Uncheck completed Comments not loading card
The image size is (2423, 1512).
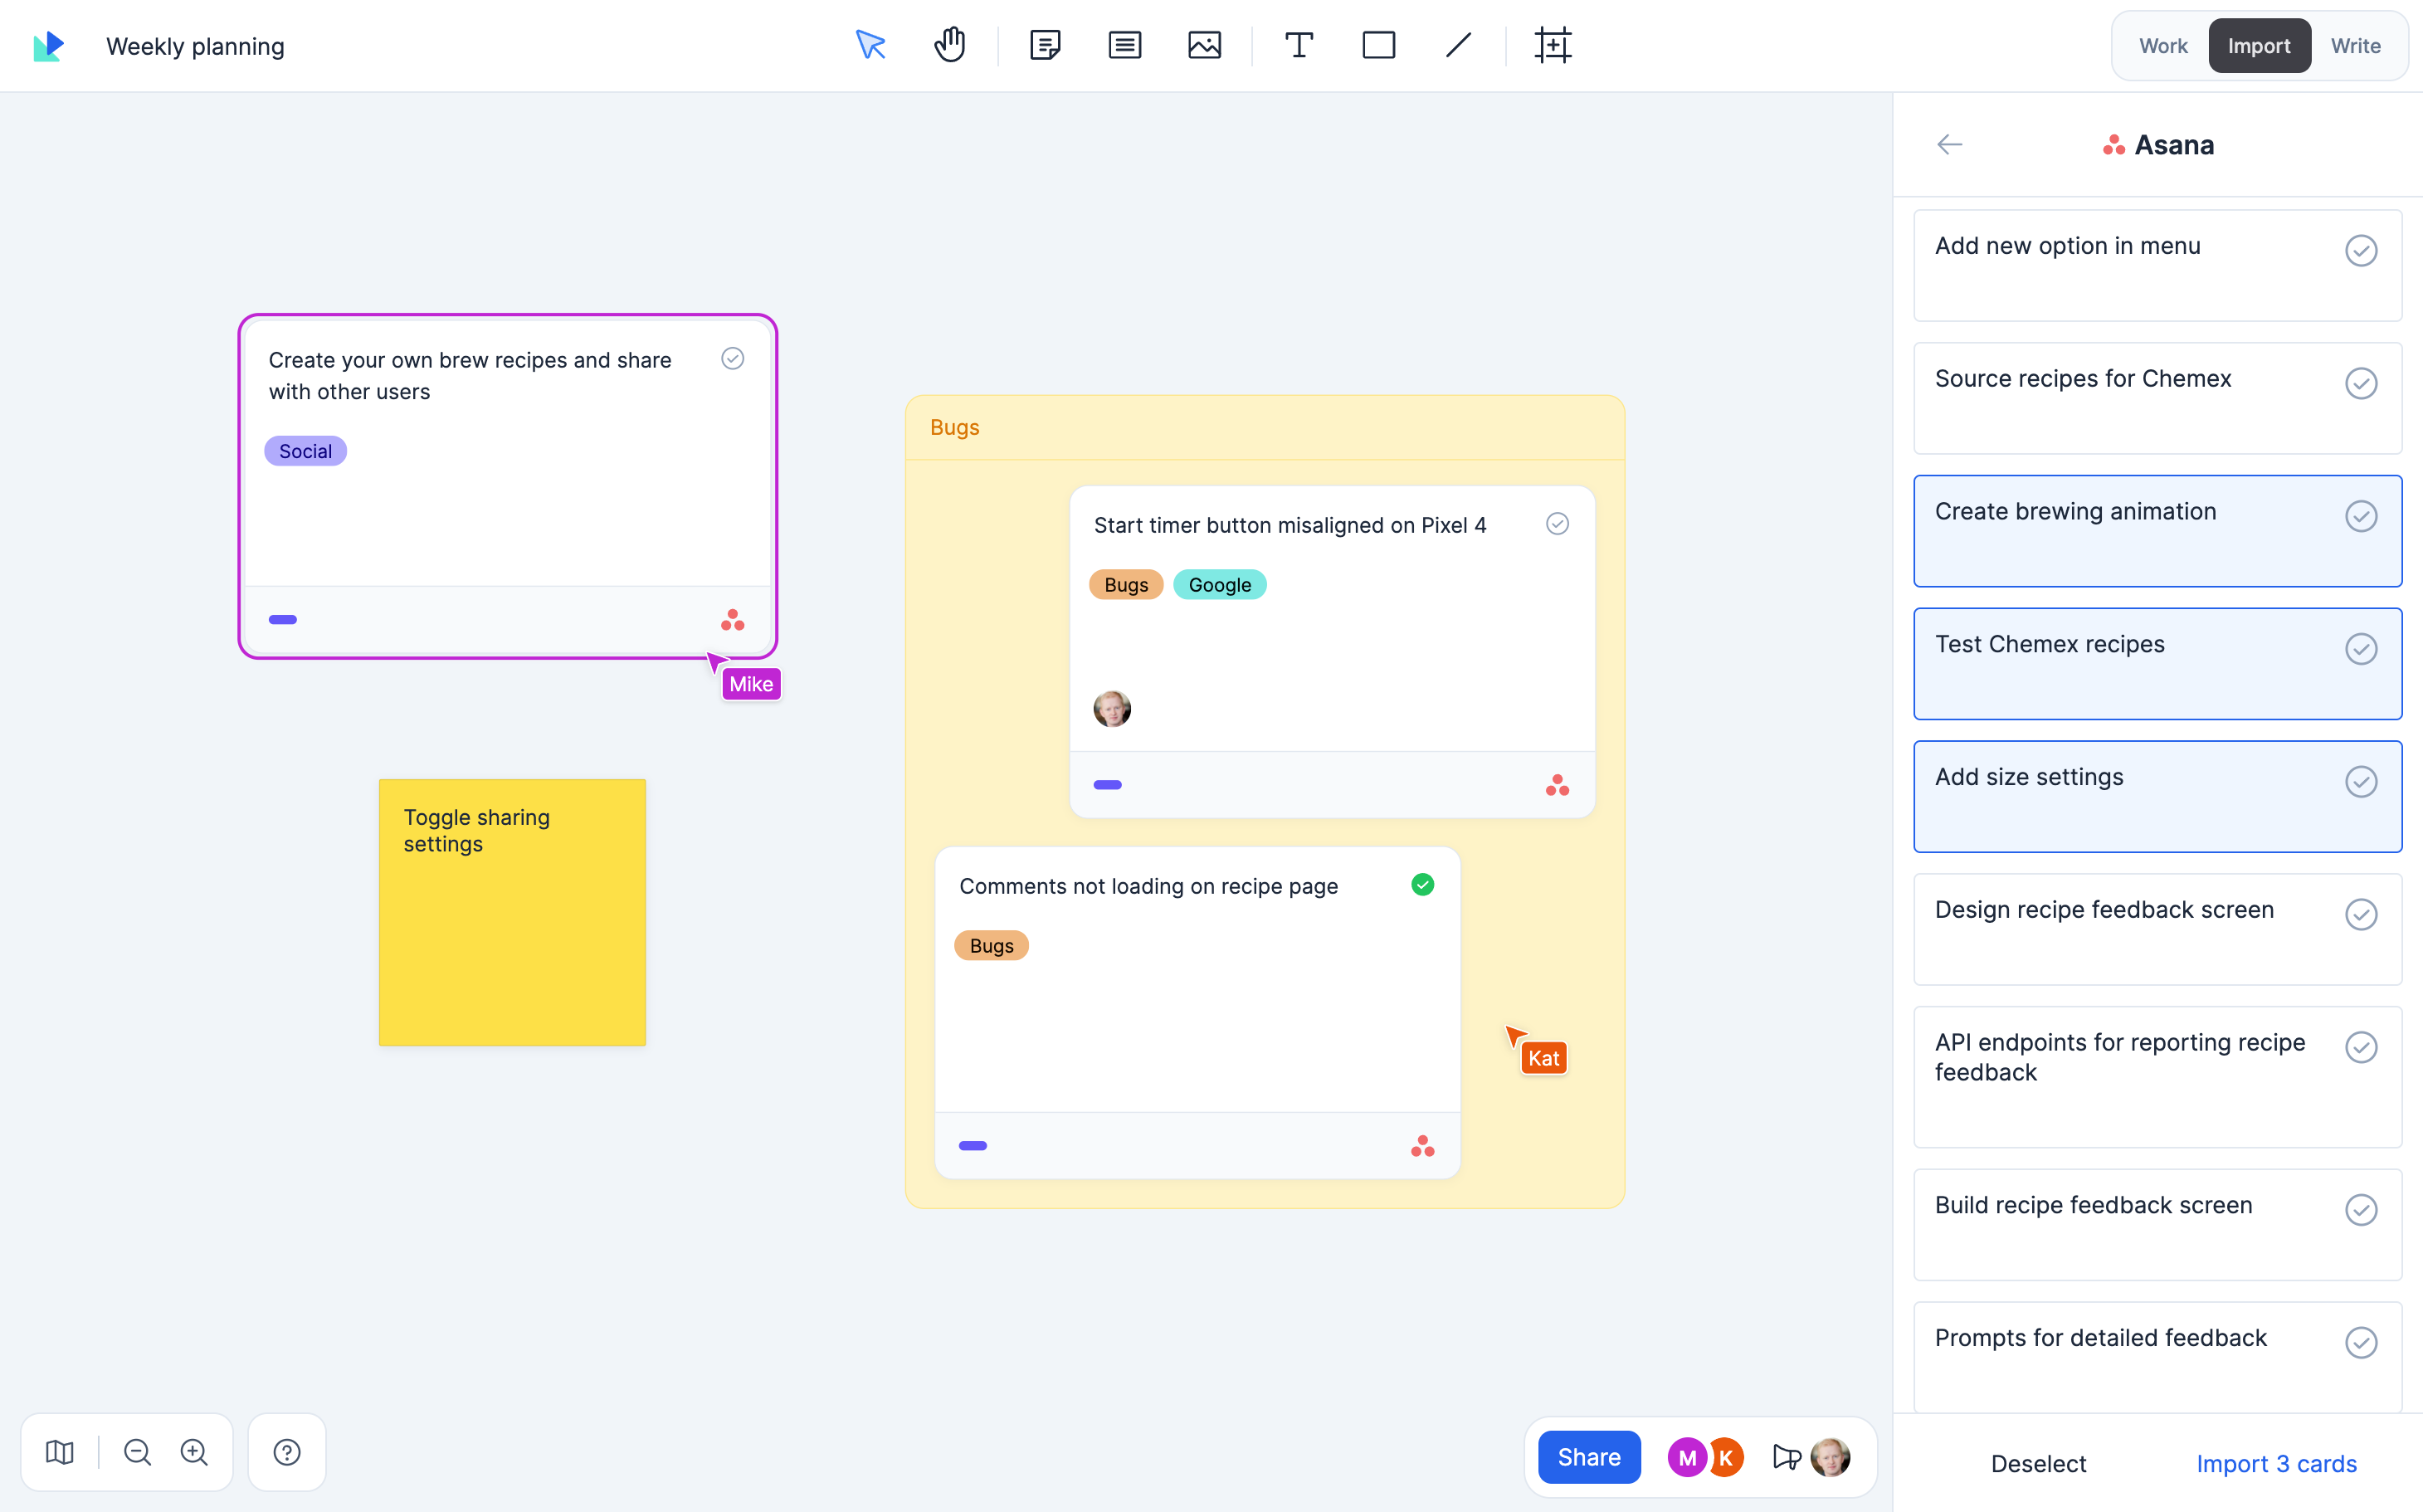[x=1423, y=885]
